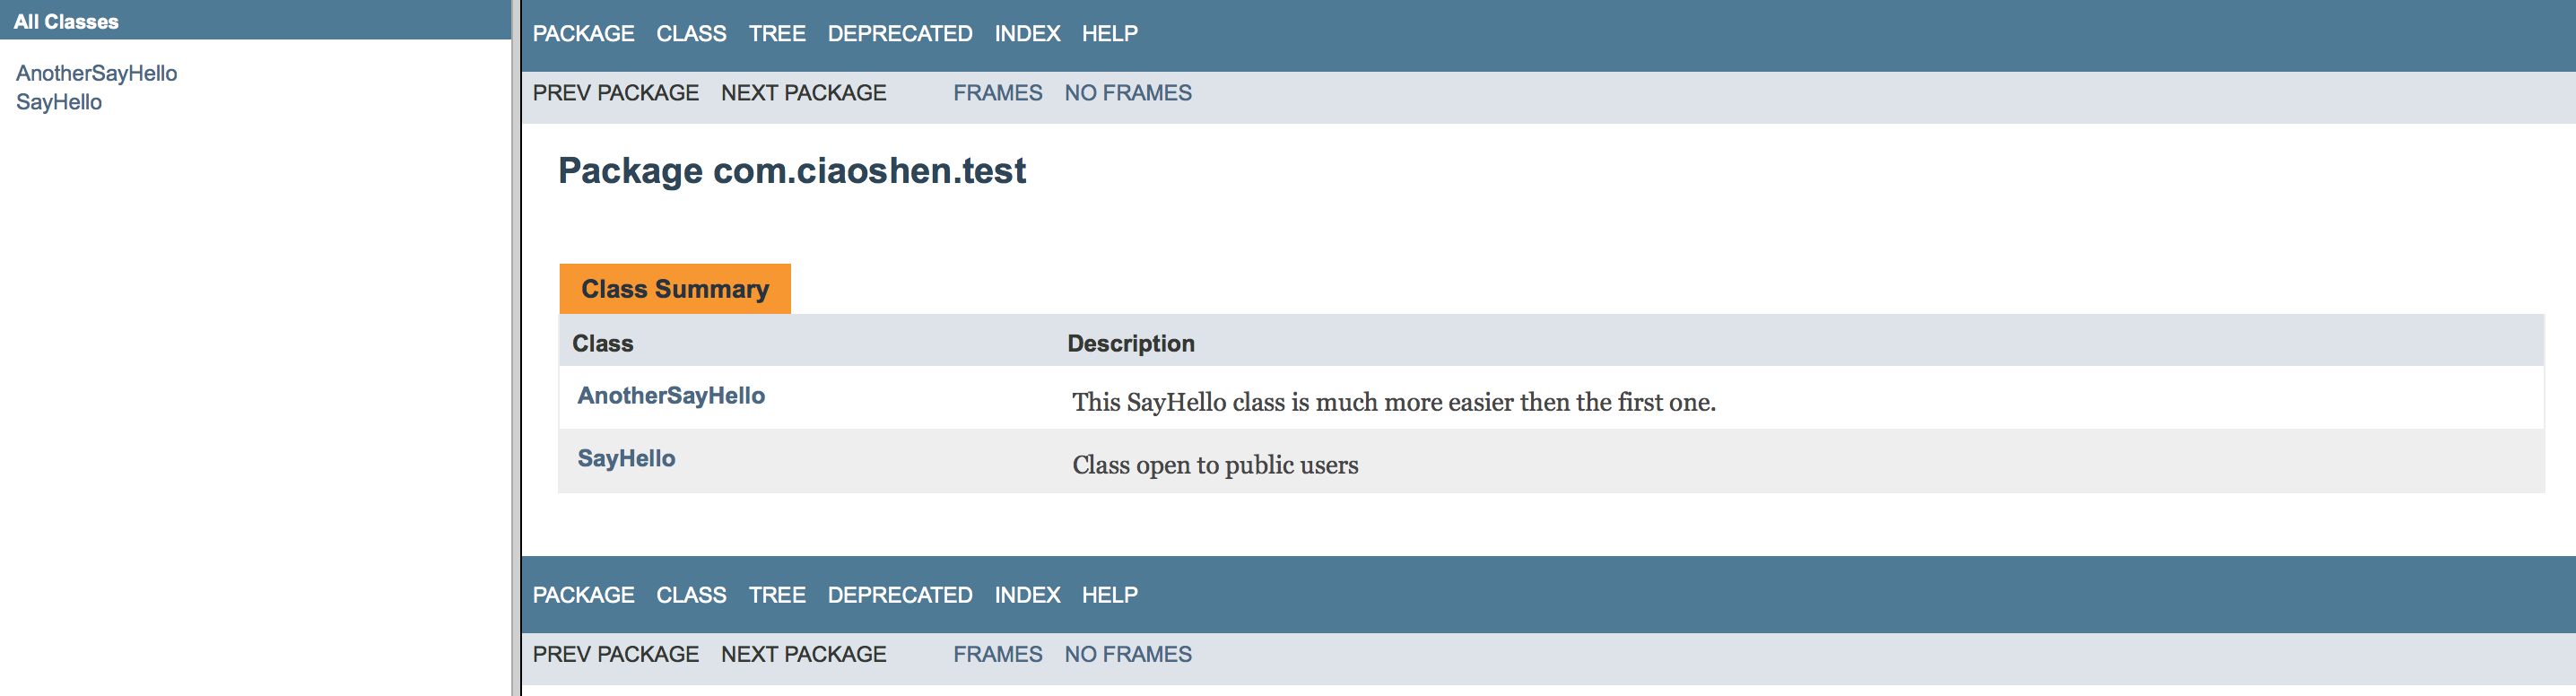Viewport: 2576px width, 696px height.
Task: Click PACKAGE in top navigation bar
Action: tap(583, 34)
